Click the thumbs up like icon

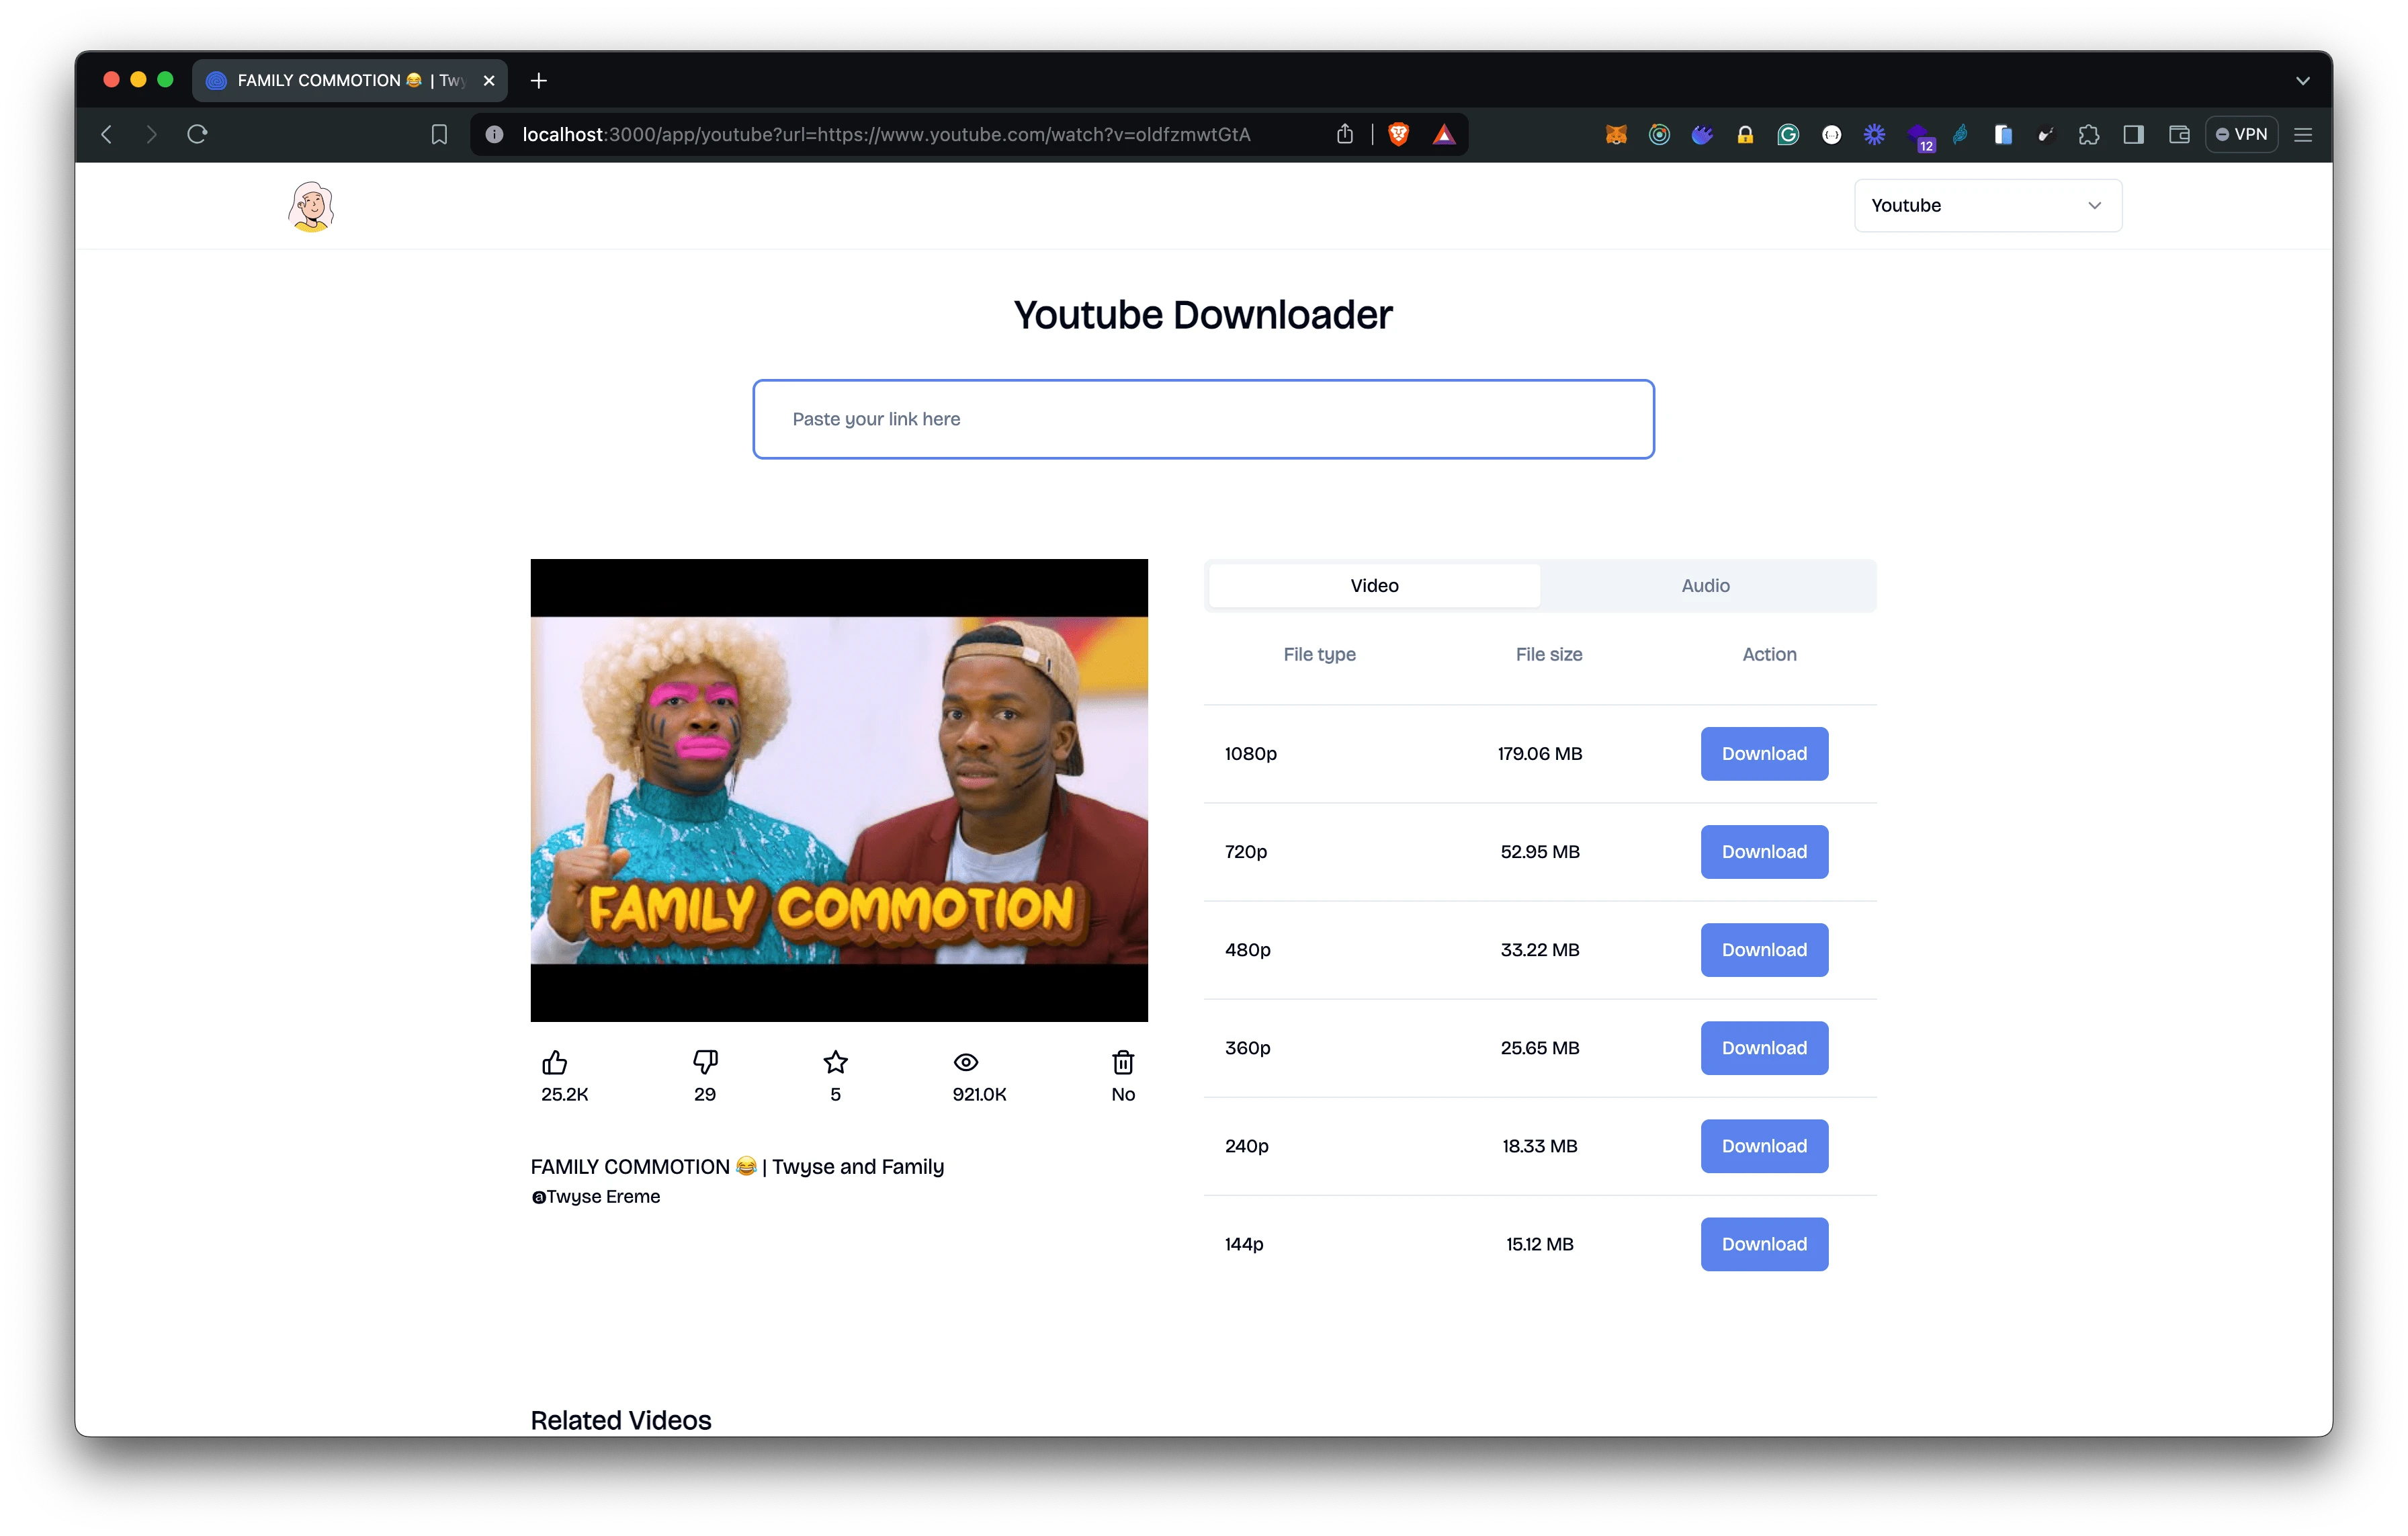pyautogui.click(x=554, y=1062)
